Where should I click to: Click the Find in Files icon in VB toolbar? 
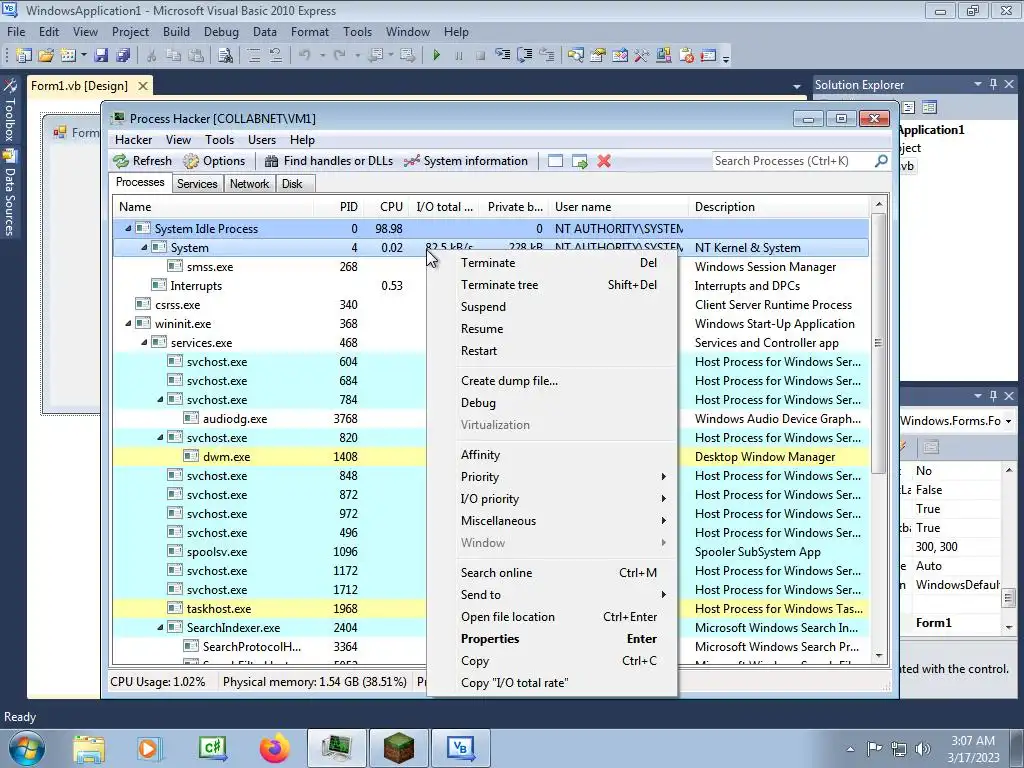point(225,56)
